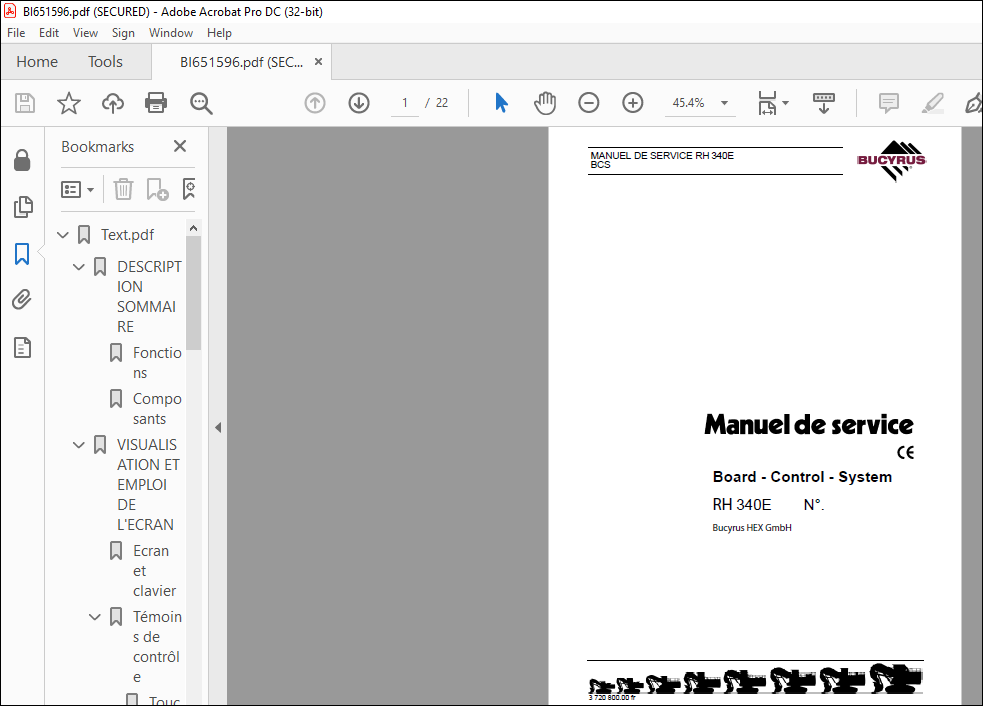
Task: Click the 45.4% zoom value field
Action: click(688, 103)
